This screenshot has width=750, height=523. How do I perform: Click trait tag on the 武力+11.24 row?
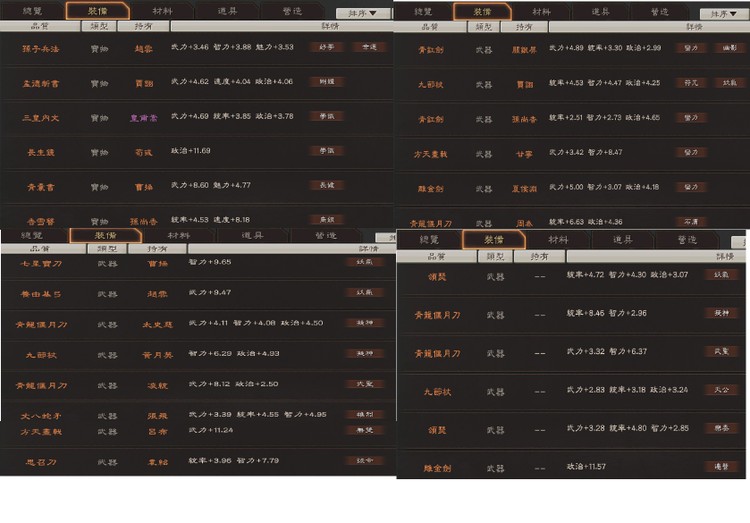[x=364, y=430]
